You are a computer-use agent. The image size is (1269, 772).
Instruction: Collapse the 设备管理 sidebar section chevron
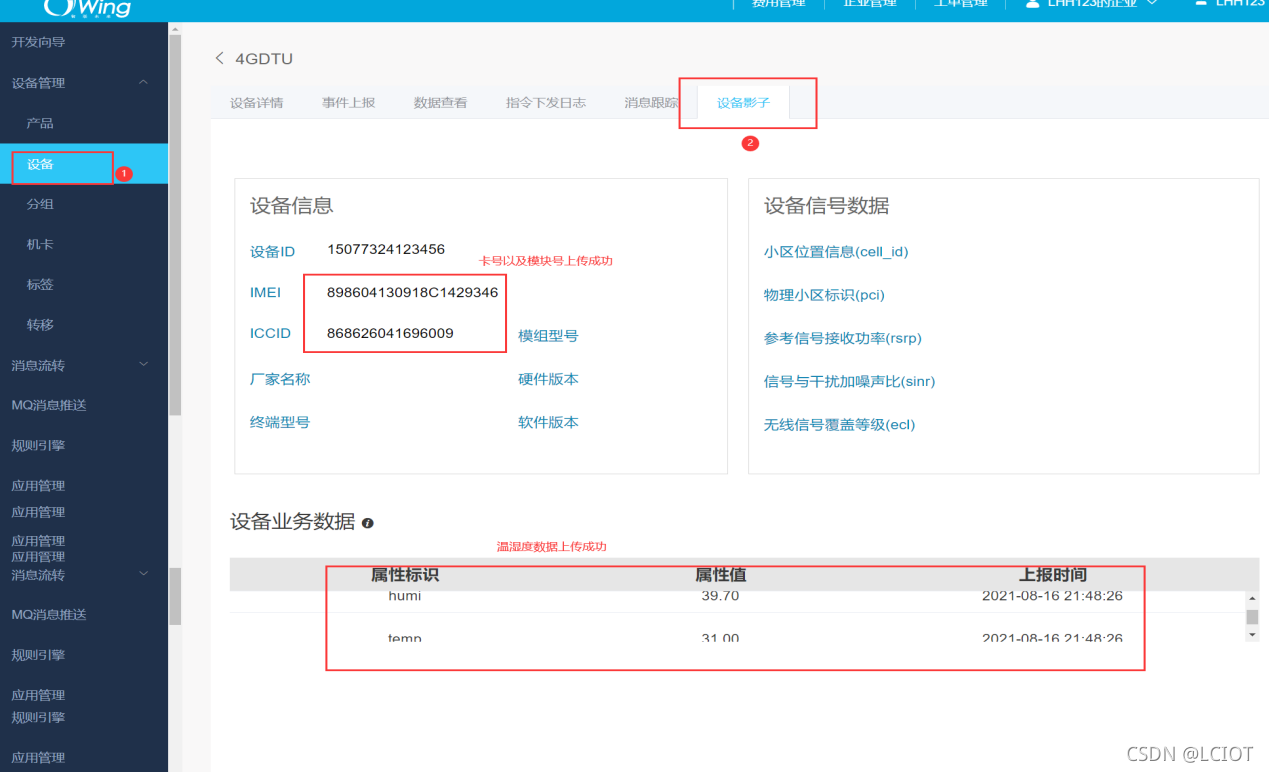[x=143, y=83]
